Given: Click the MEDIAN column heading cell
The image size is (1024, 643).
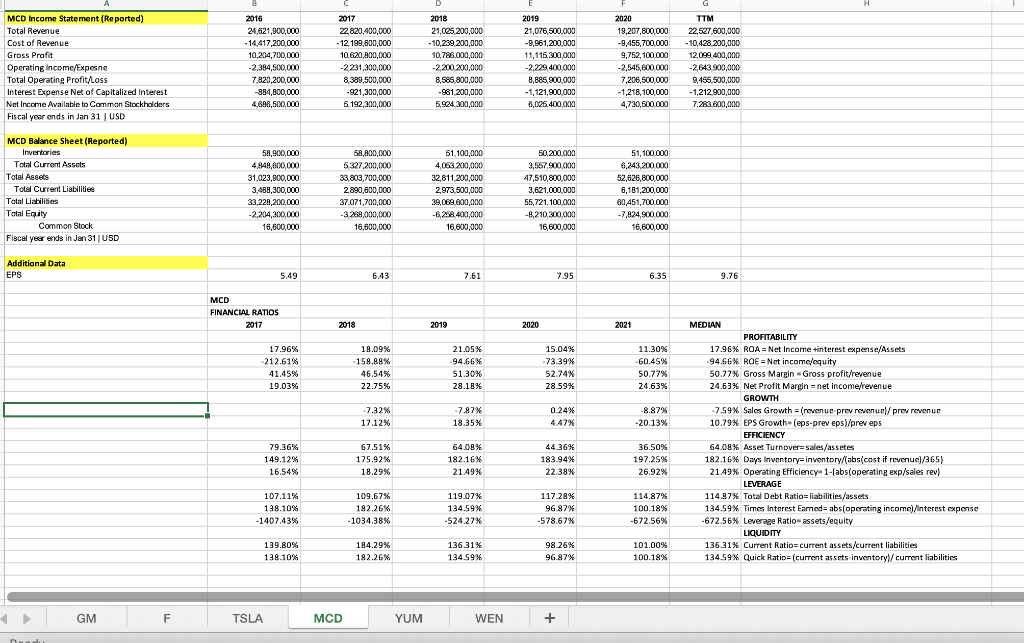Looking at the screenshot, I should pos(703,325).
